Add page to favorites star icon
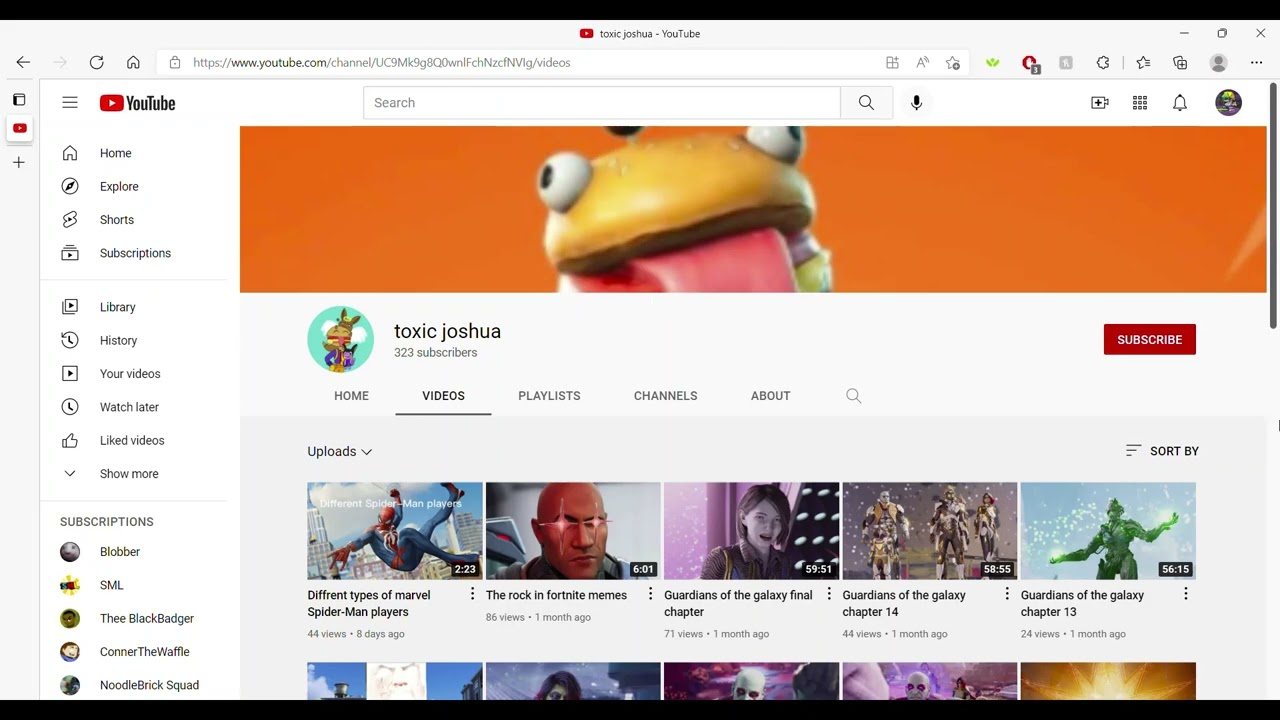The image size is (1280, 720). (953, 62)
